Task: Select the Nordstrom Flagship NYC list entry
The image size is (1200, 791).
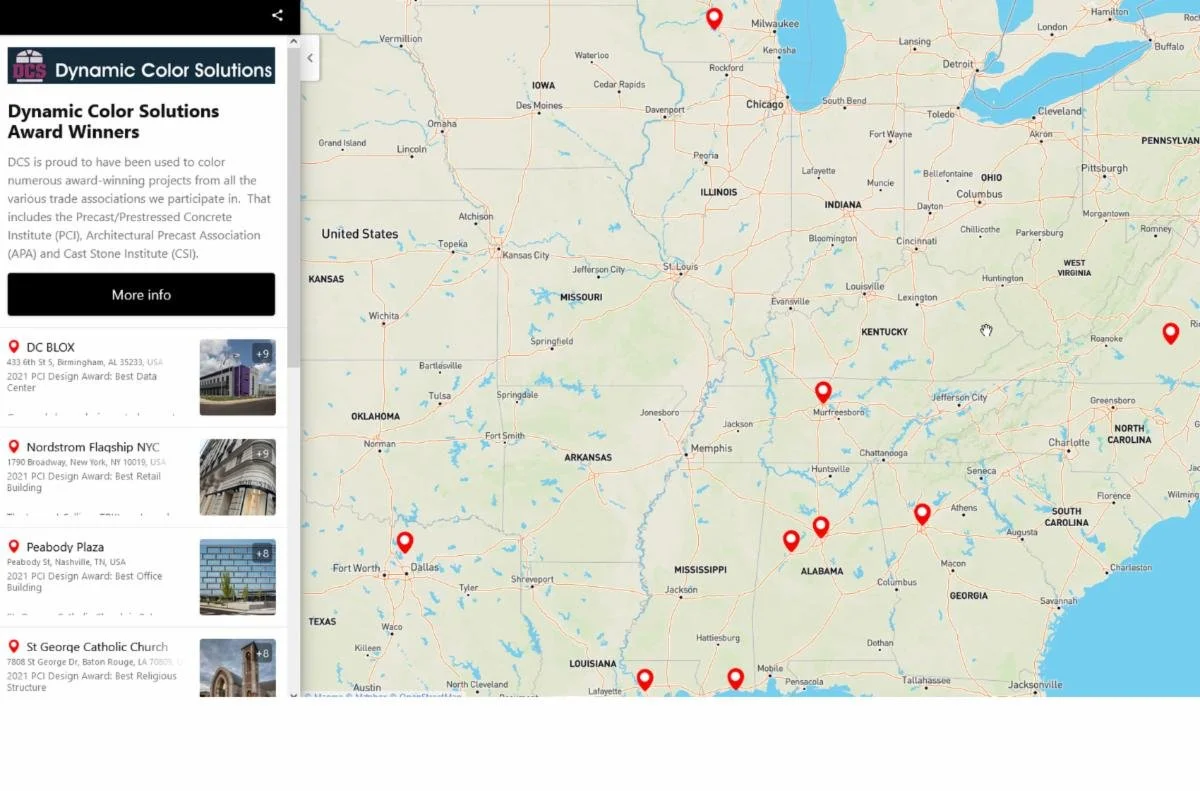Action: tap(93, 447)
